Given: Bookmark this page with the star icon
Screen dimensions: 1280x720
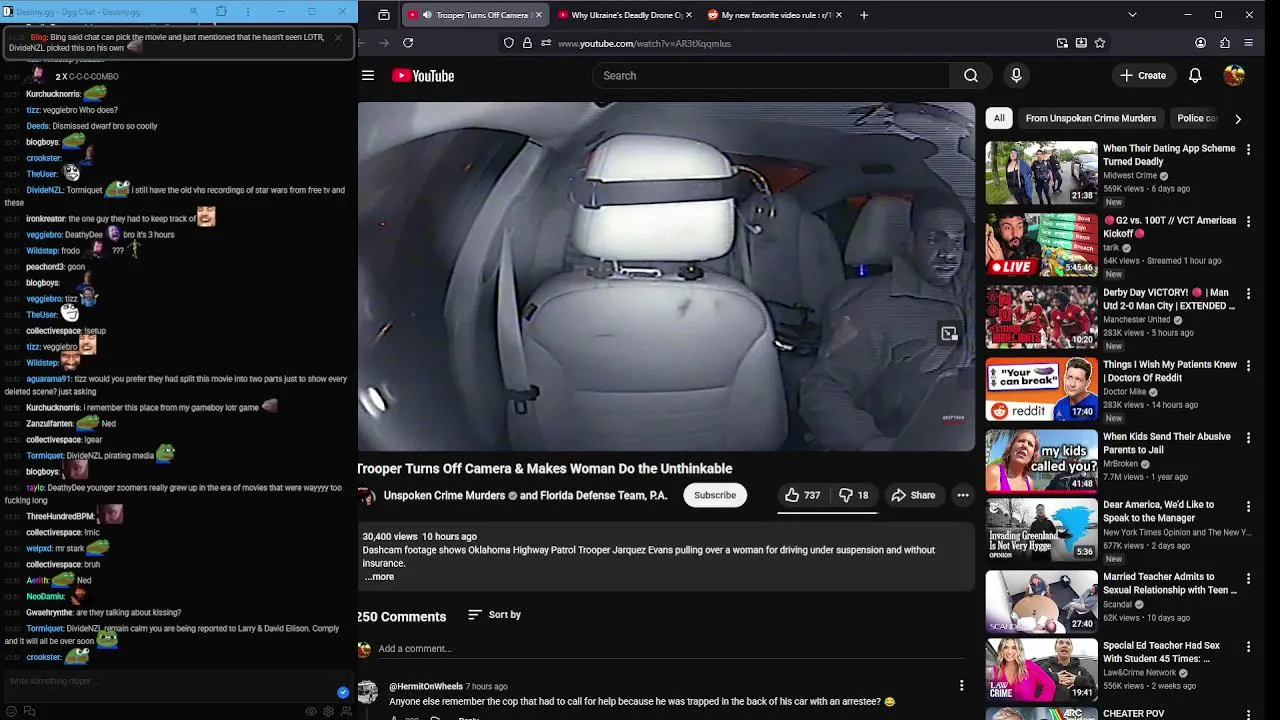Looking at the screenshot, I should 1100,43.
